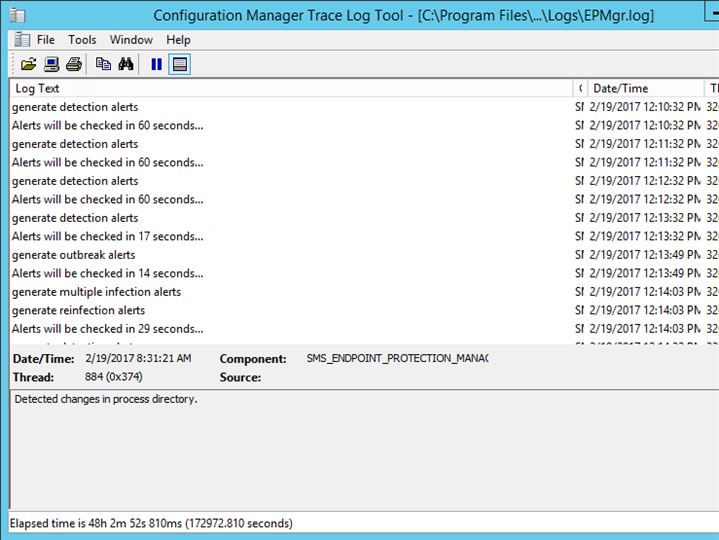Click the Open on Server computer icon

[51, 64]
